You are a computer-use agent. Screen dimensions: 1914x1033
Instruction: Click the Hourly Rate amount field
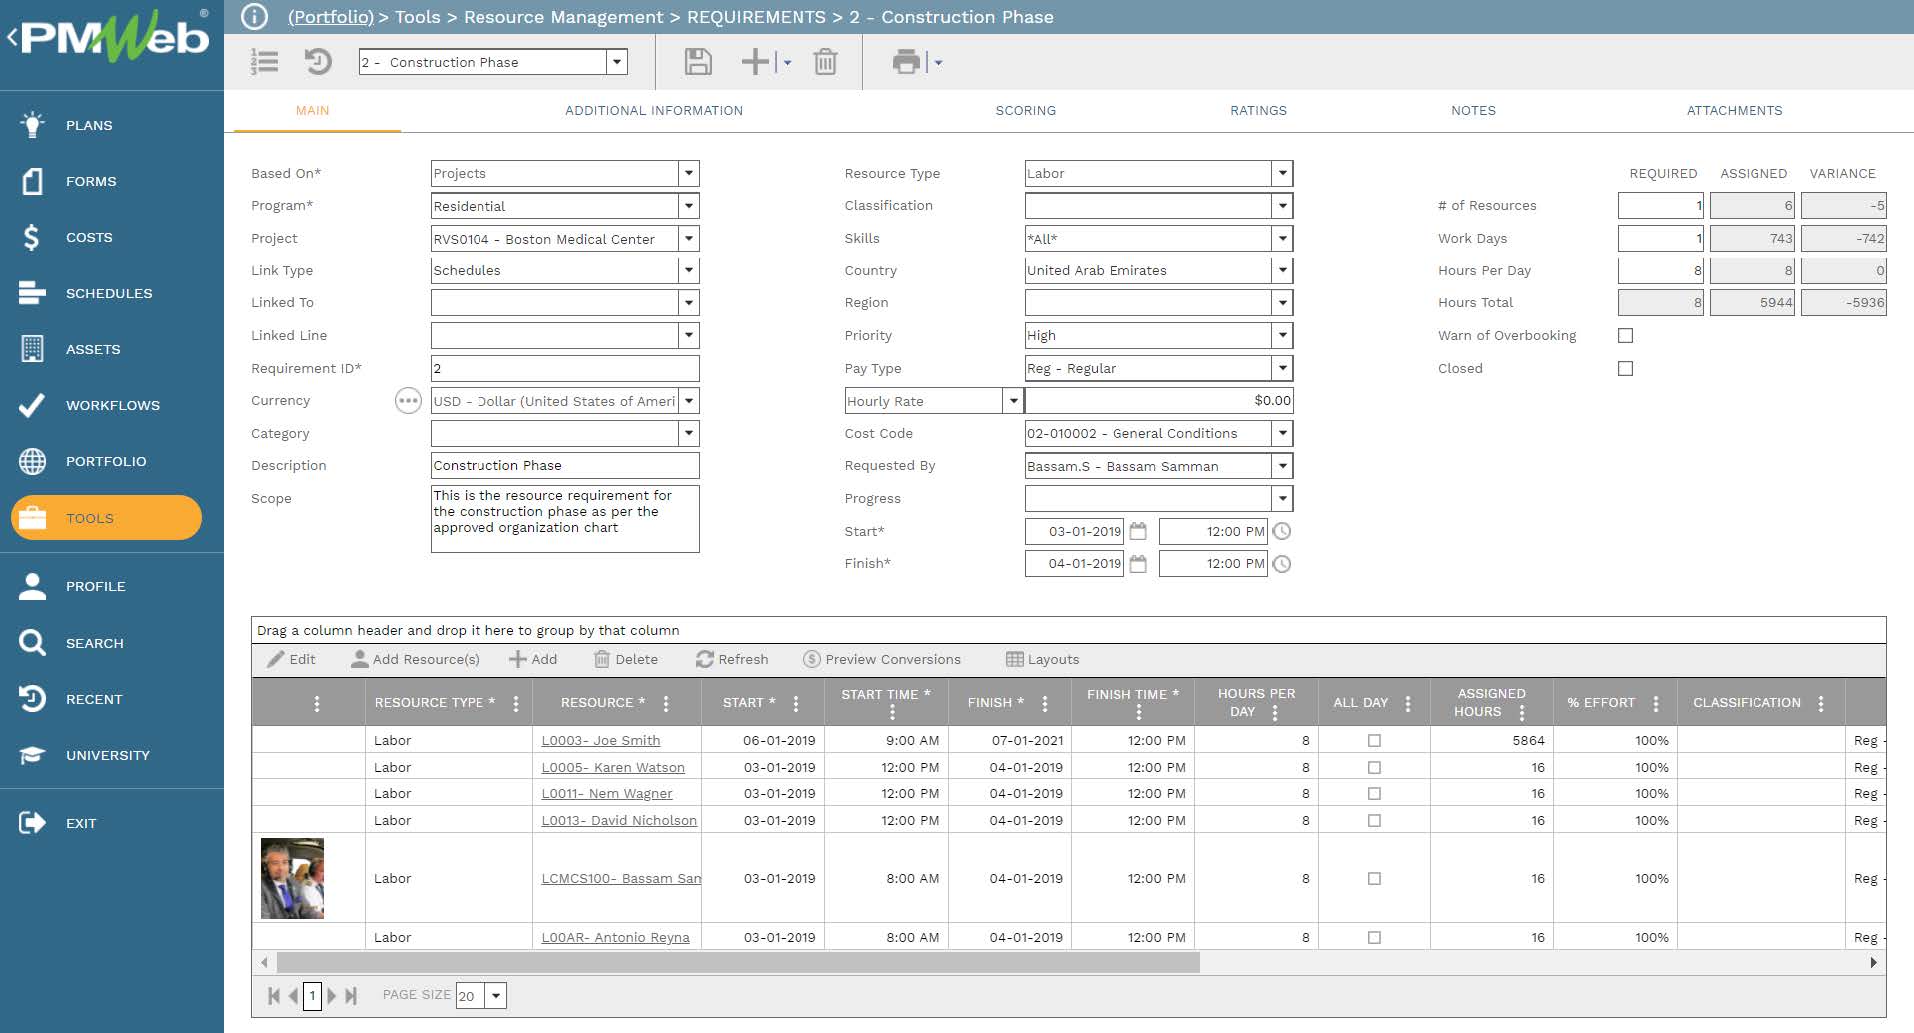pos(1159,401)
